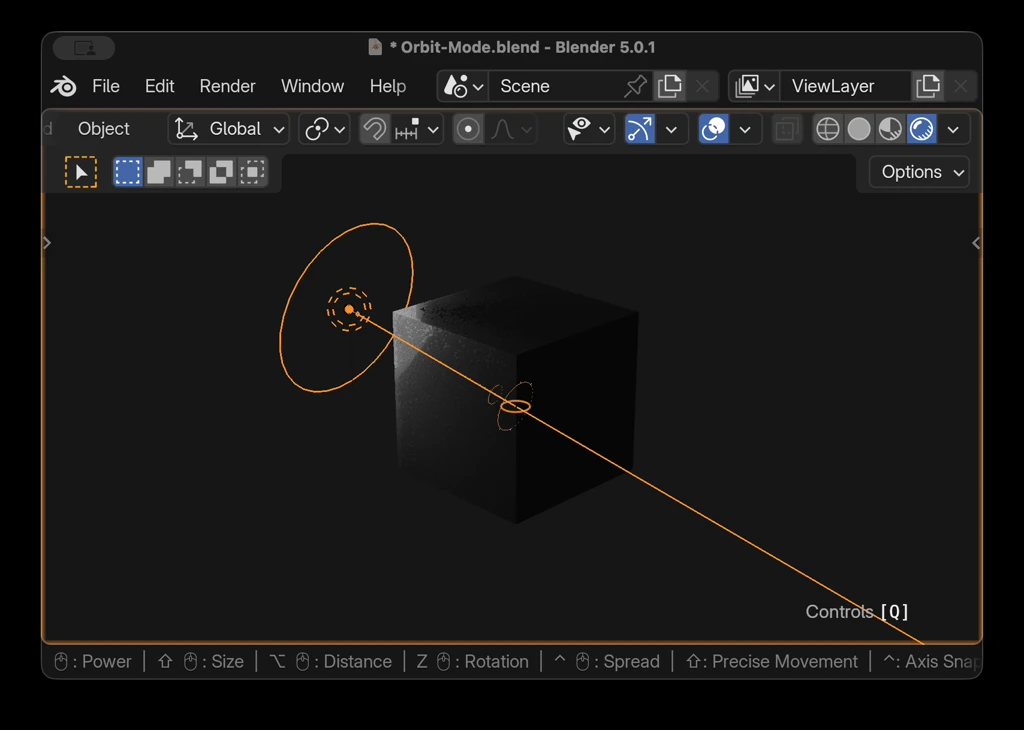Screen dimensions: 1024x730
Task: Open the Edit menu
Action: [x=159, y=86]
